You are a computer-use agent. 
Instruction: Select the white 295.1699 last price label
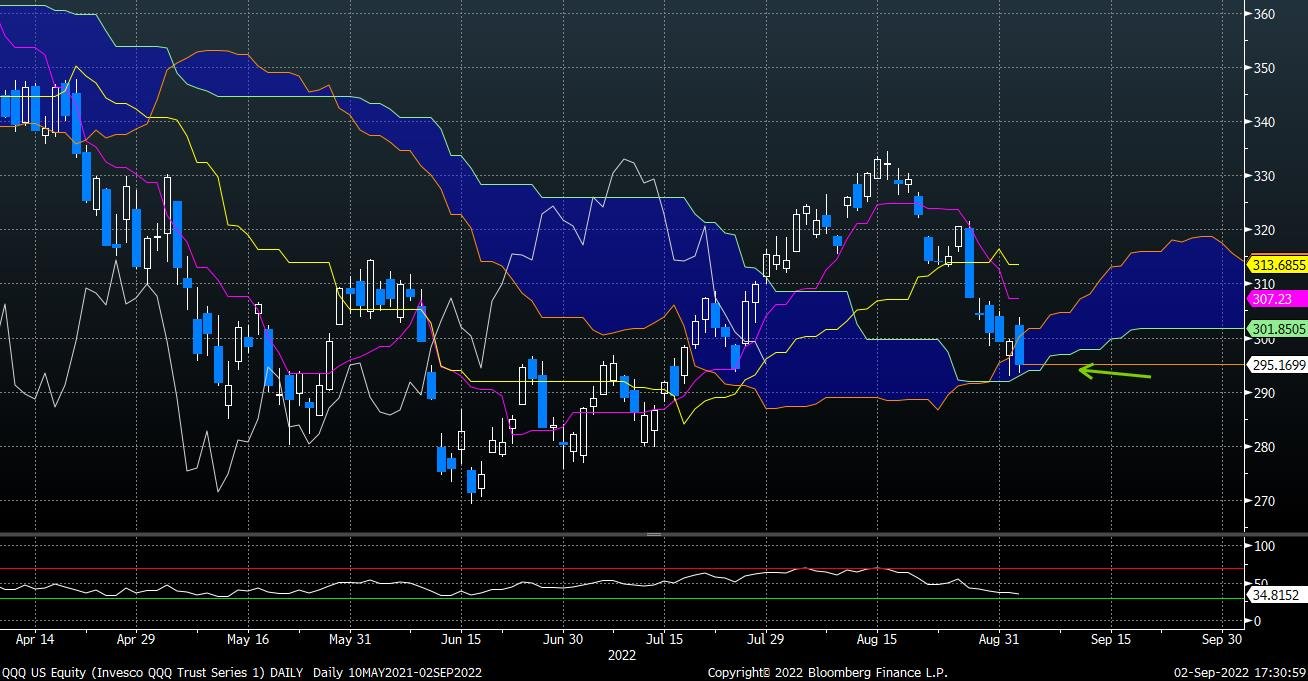(x=1282, y=366)
